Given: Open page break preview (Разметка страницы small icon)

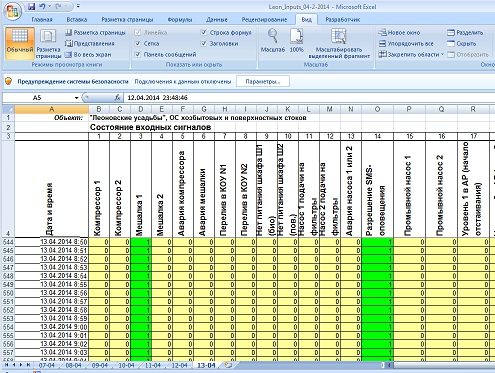Looking at the screenshot, I should pos(95,33).
